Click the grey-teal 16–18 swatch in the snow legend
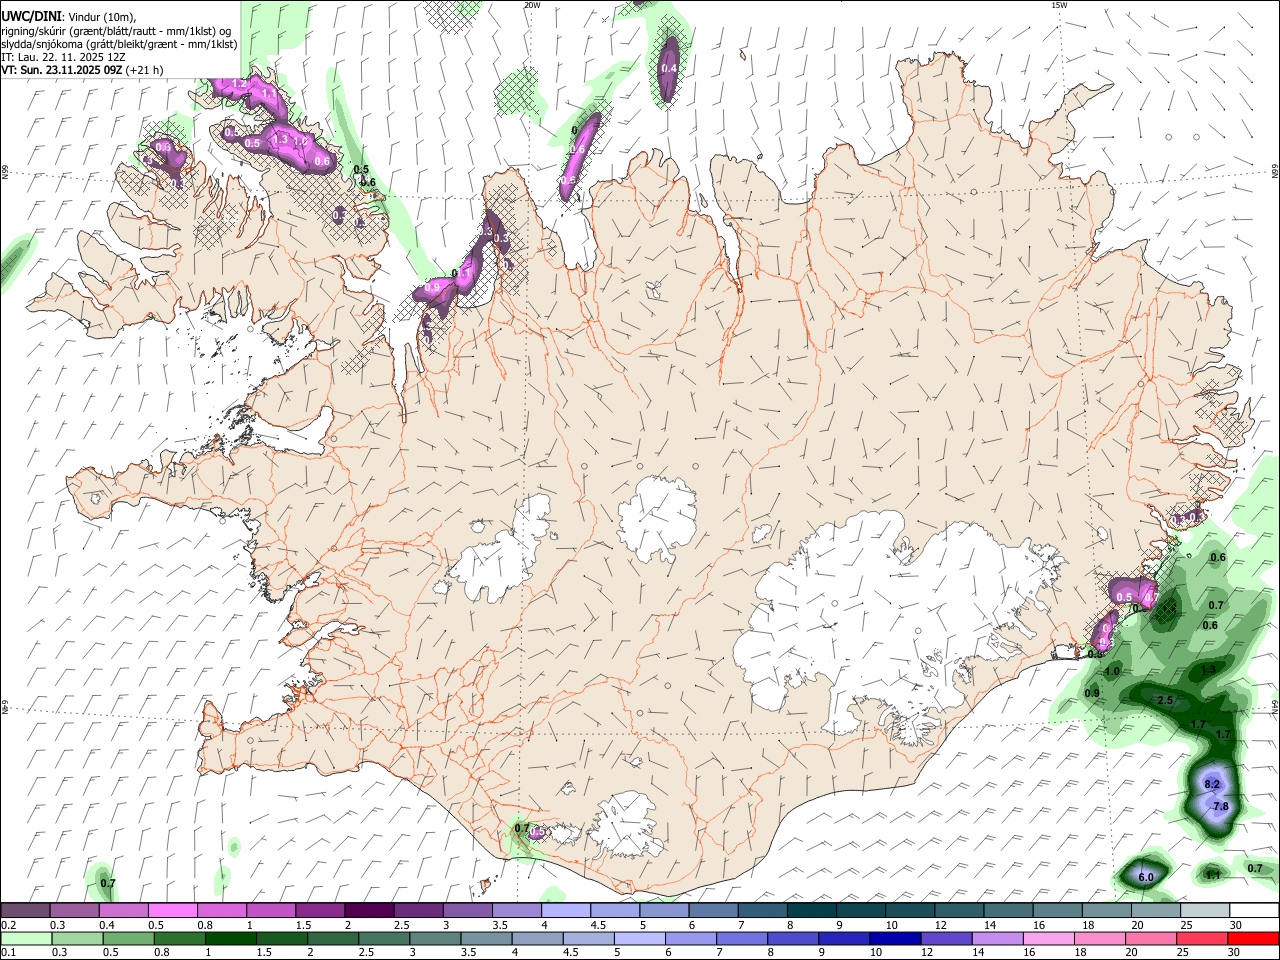 (1057, 911)
